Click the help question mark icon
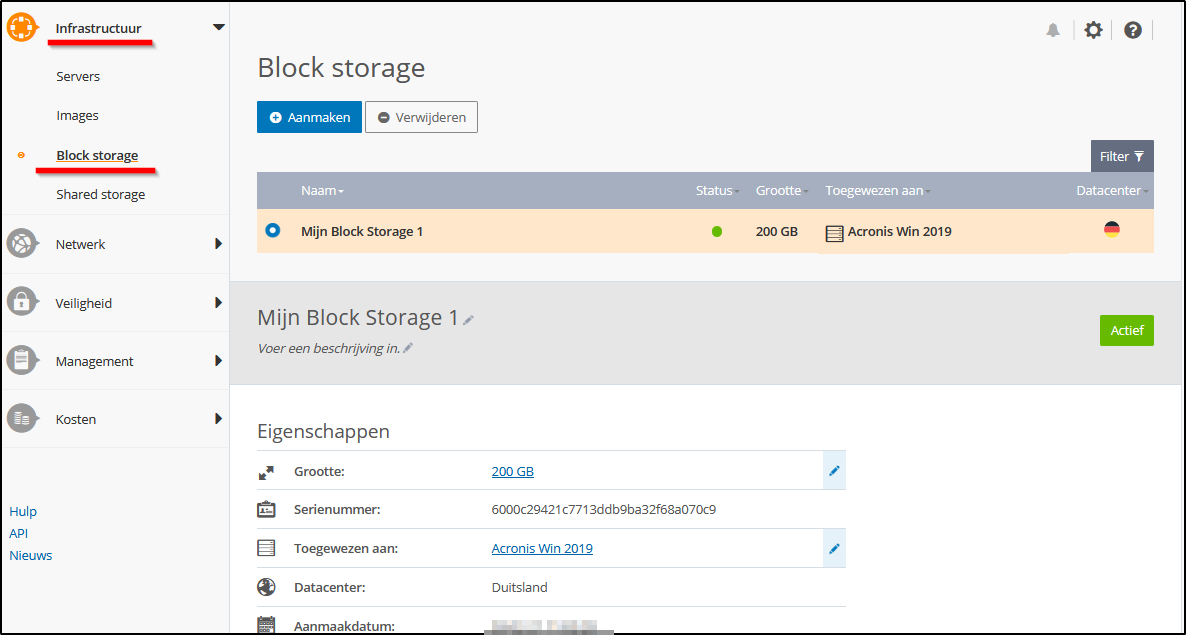The image size is (1186, 635). [x=1132, y=30]
